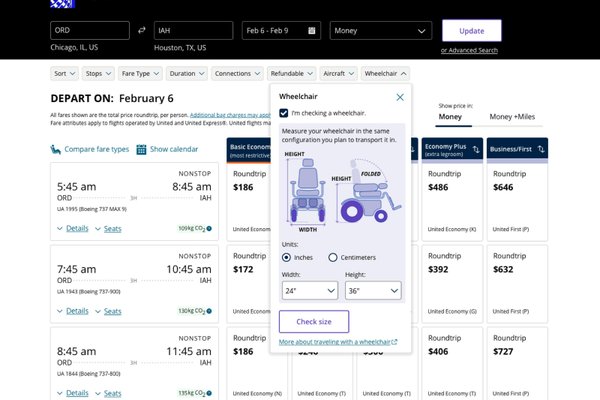
Task: Click external link icon after wheelchair info link
Action: tap(395, 342)
